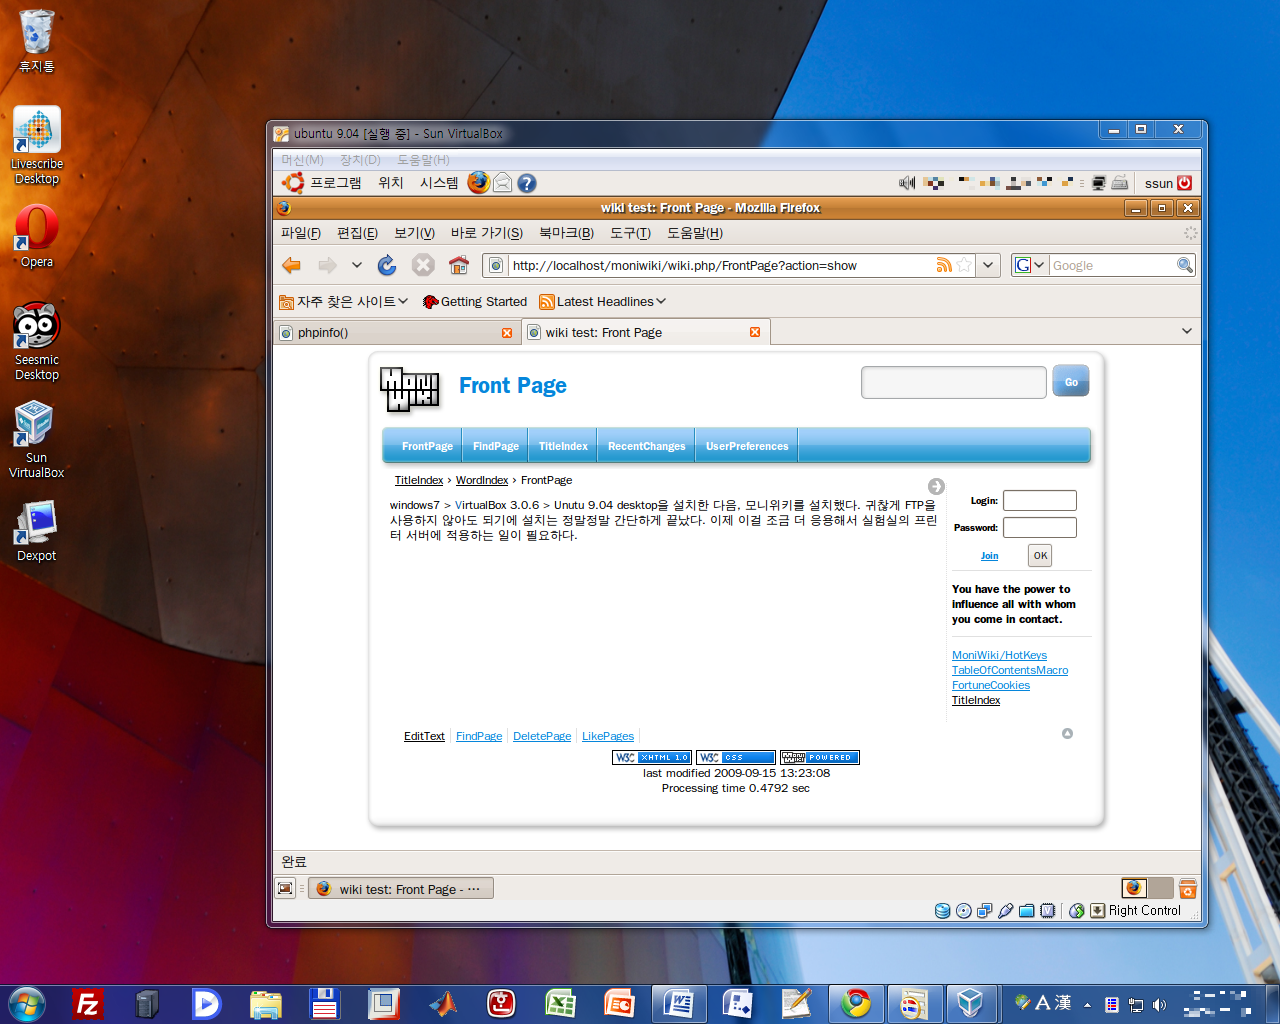This screenshot has width=1280, height=1024.
Task: Click the Ubuntu show desktop icon
Action: click(x=286, y=888)
